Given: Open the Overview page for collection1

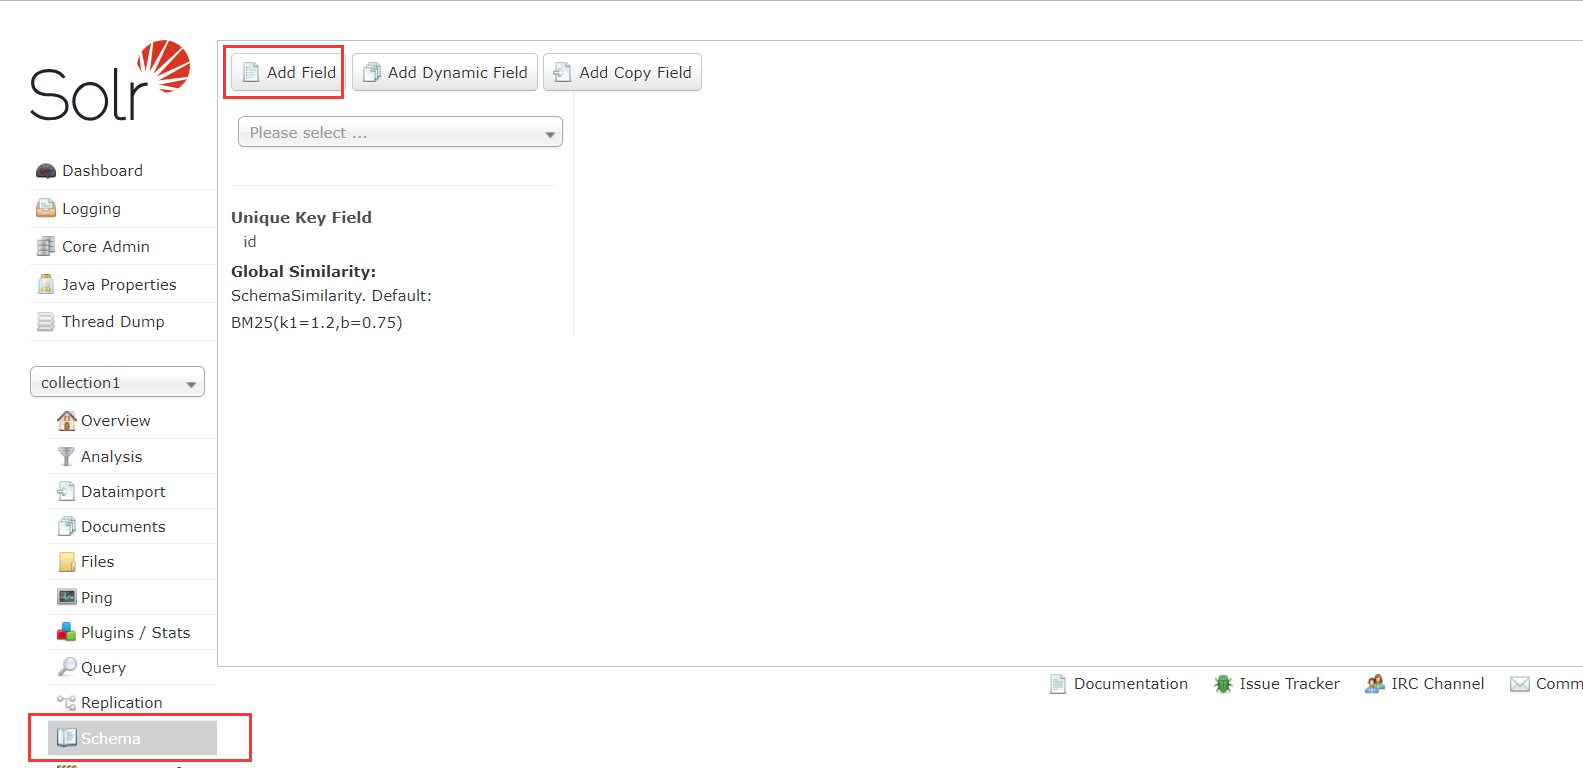Looking at the screenshot, I should 132,421.
